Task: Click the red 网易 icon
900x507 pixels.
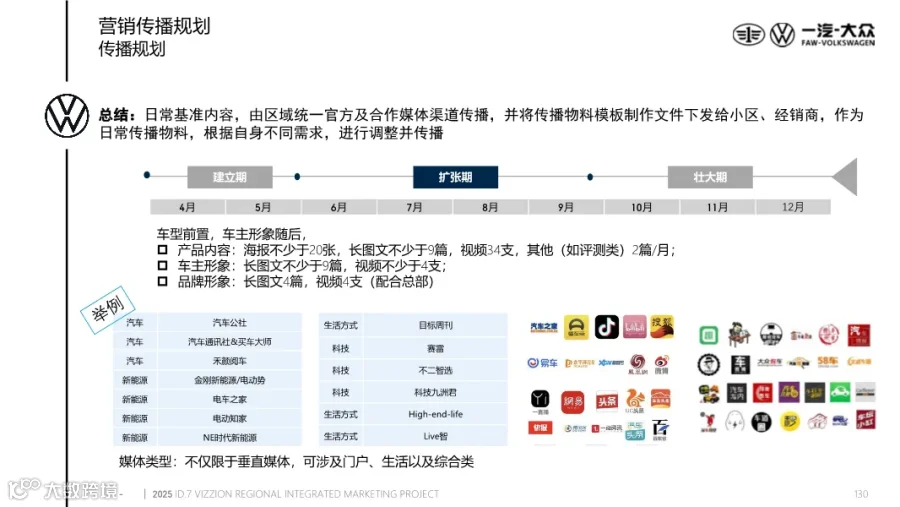Action: coord(572,401)
